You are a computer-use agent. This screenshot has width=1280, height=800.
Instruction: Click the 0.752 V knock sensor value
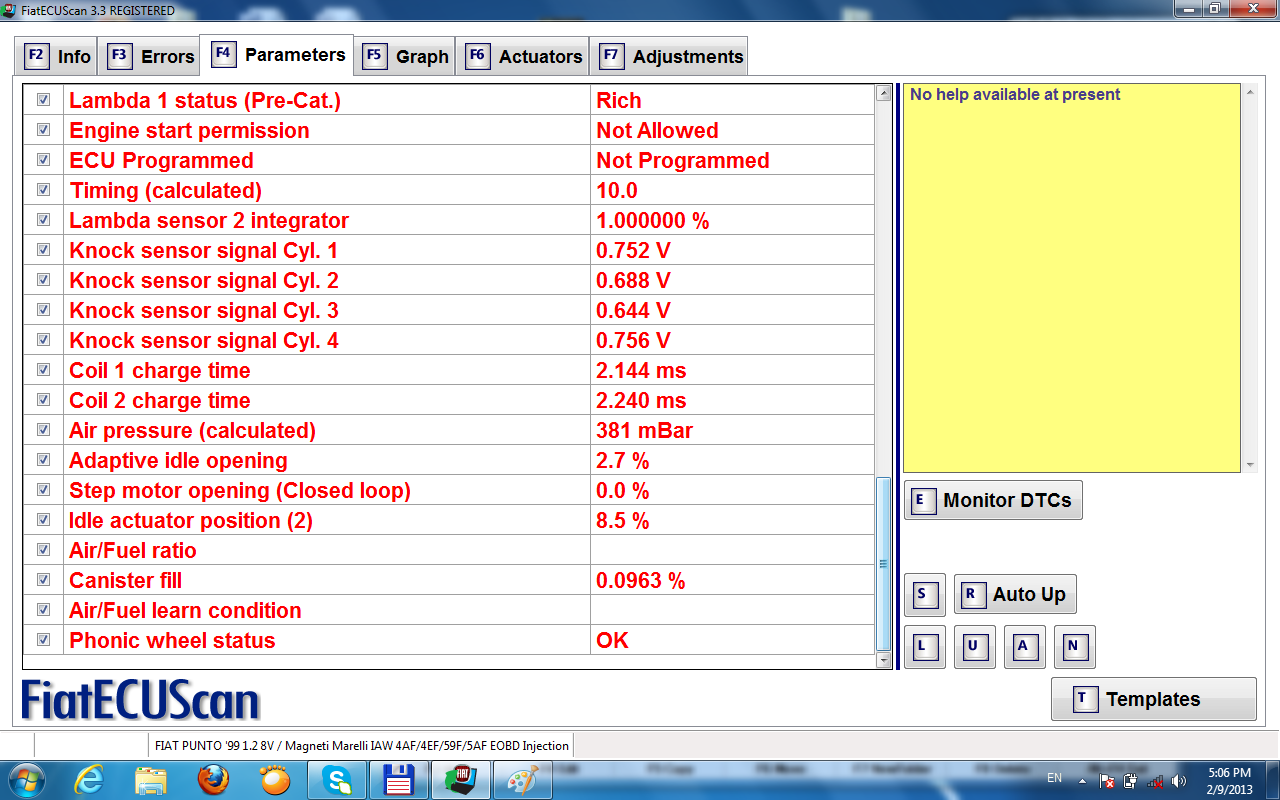pos(633,250)
